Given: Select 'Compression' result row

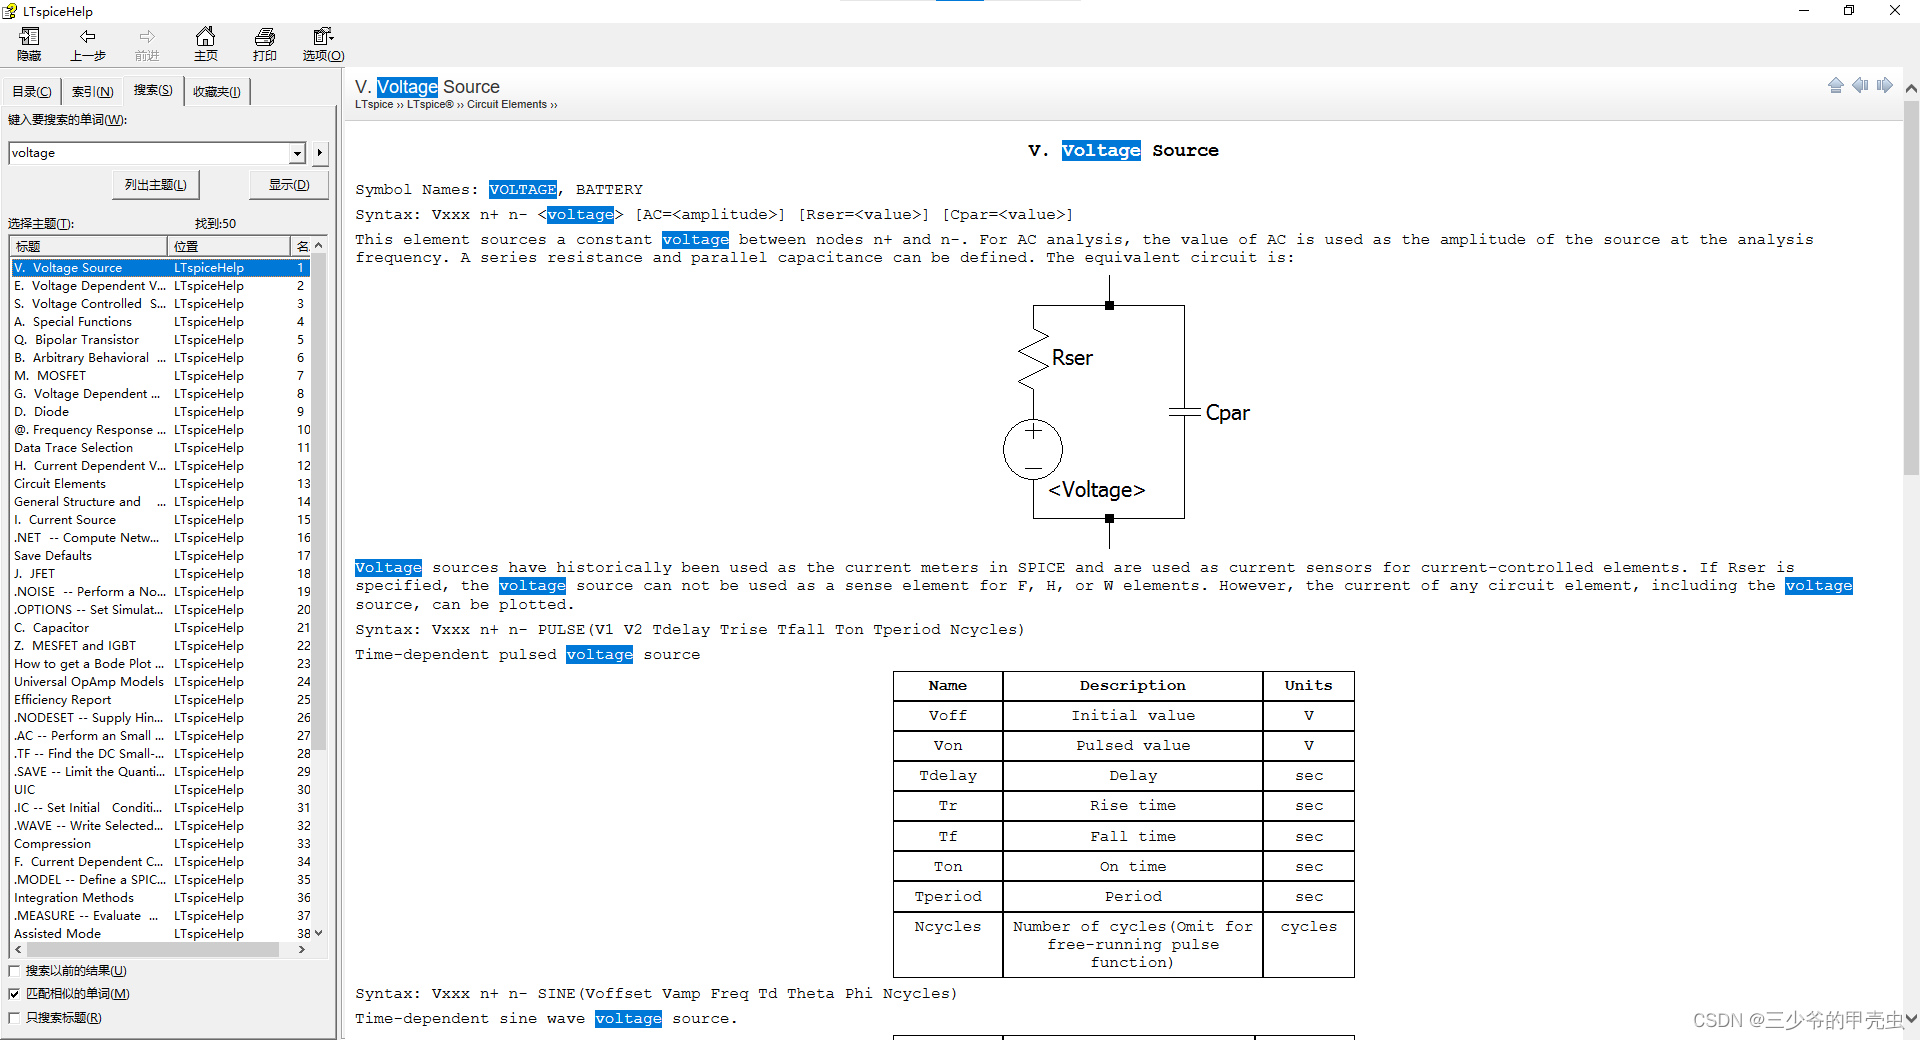Looking at the screenshot, I should click(160, 844).
